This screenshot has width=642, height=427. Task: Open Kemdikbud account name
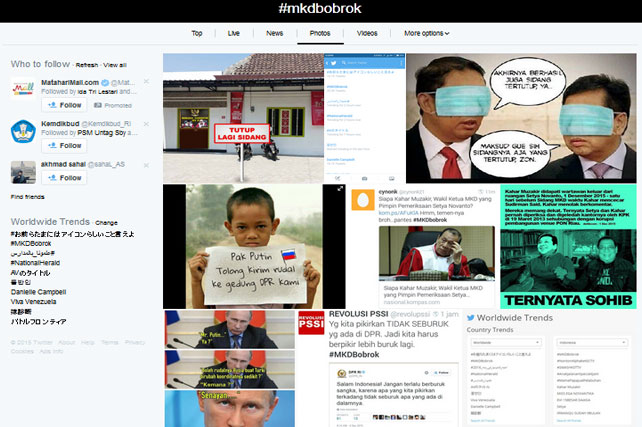tap(60, 124)
